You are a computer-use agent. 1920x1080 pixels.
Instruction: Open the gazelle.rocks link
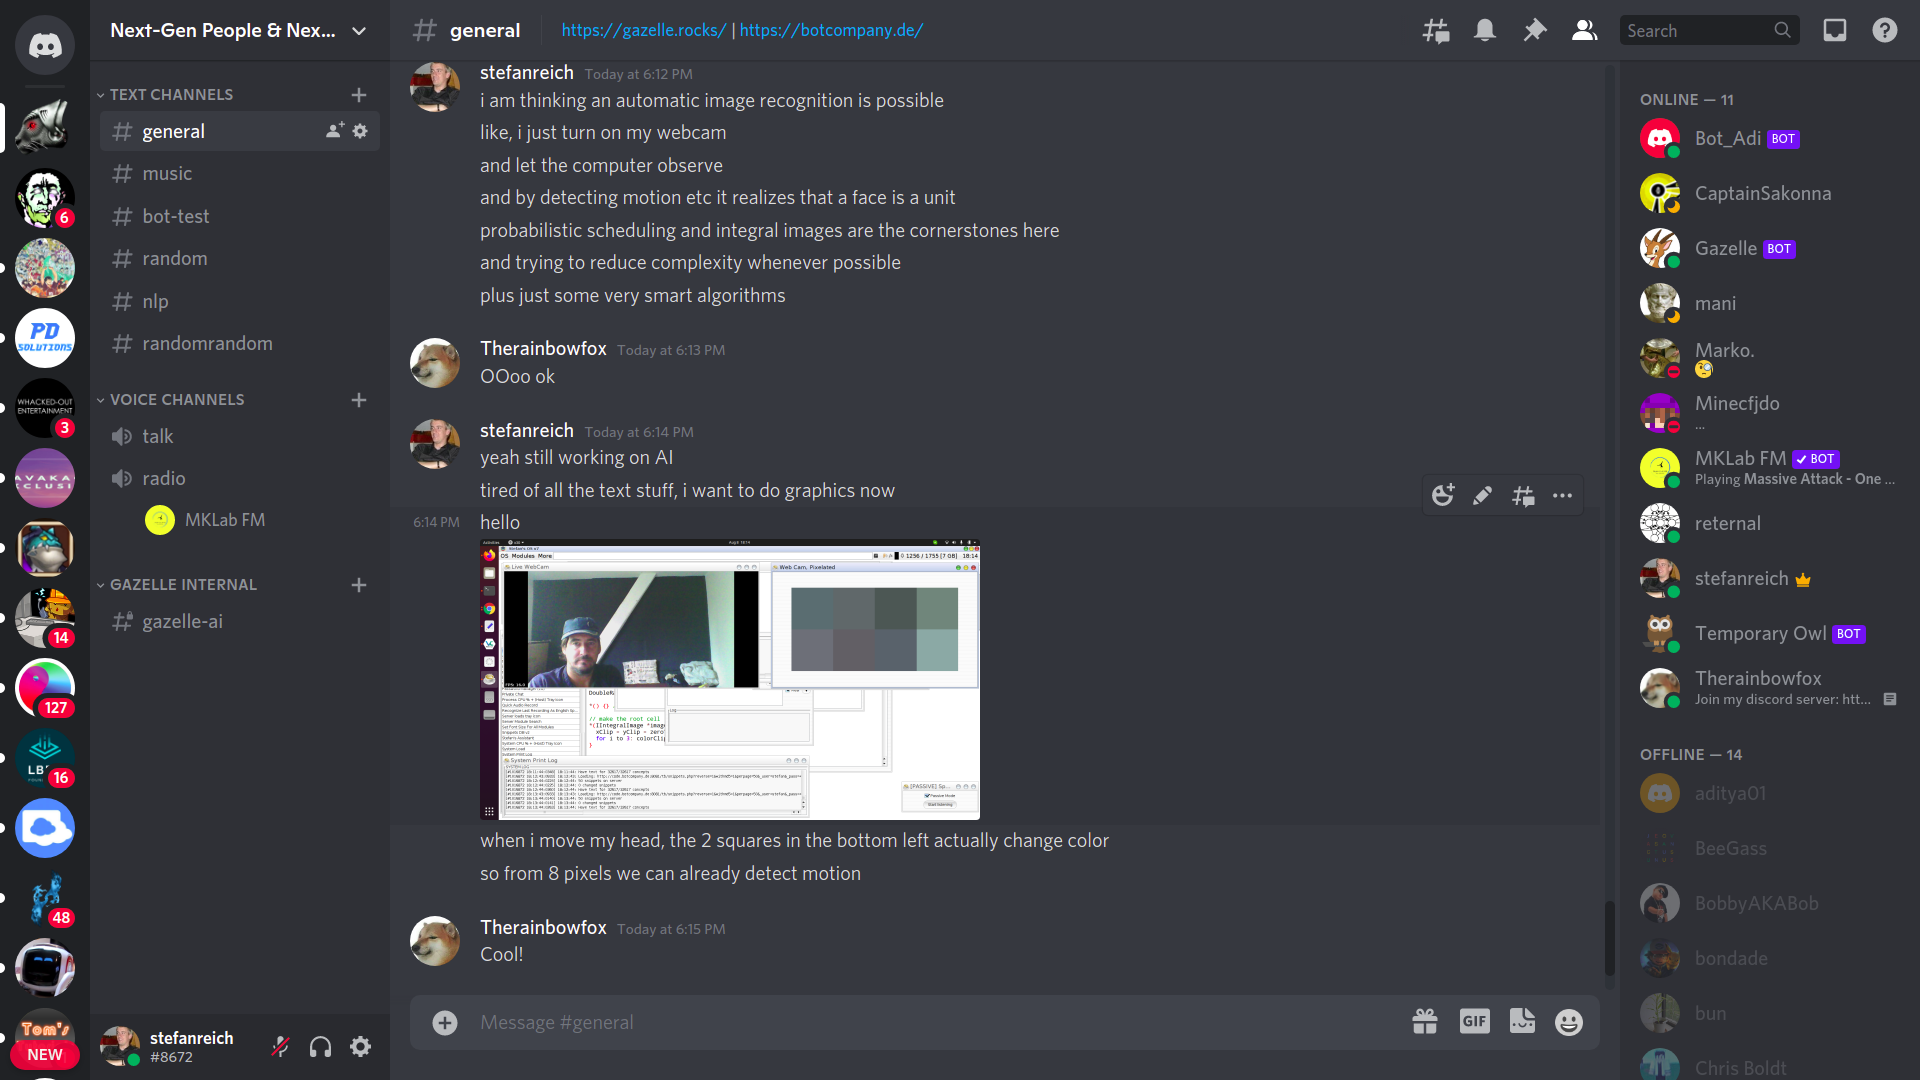click(644, 30)
